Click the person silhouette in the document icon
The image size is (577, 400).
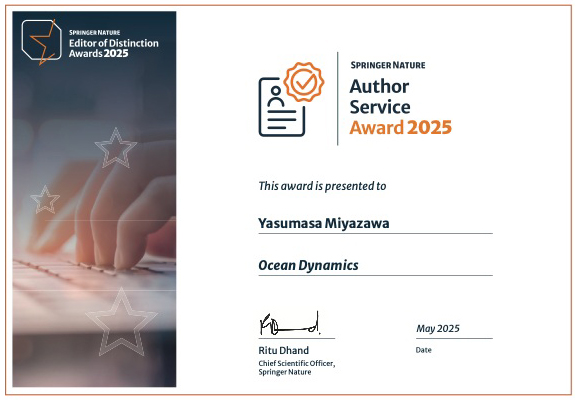(276, 96)
